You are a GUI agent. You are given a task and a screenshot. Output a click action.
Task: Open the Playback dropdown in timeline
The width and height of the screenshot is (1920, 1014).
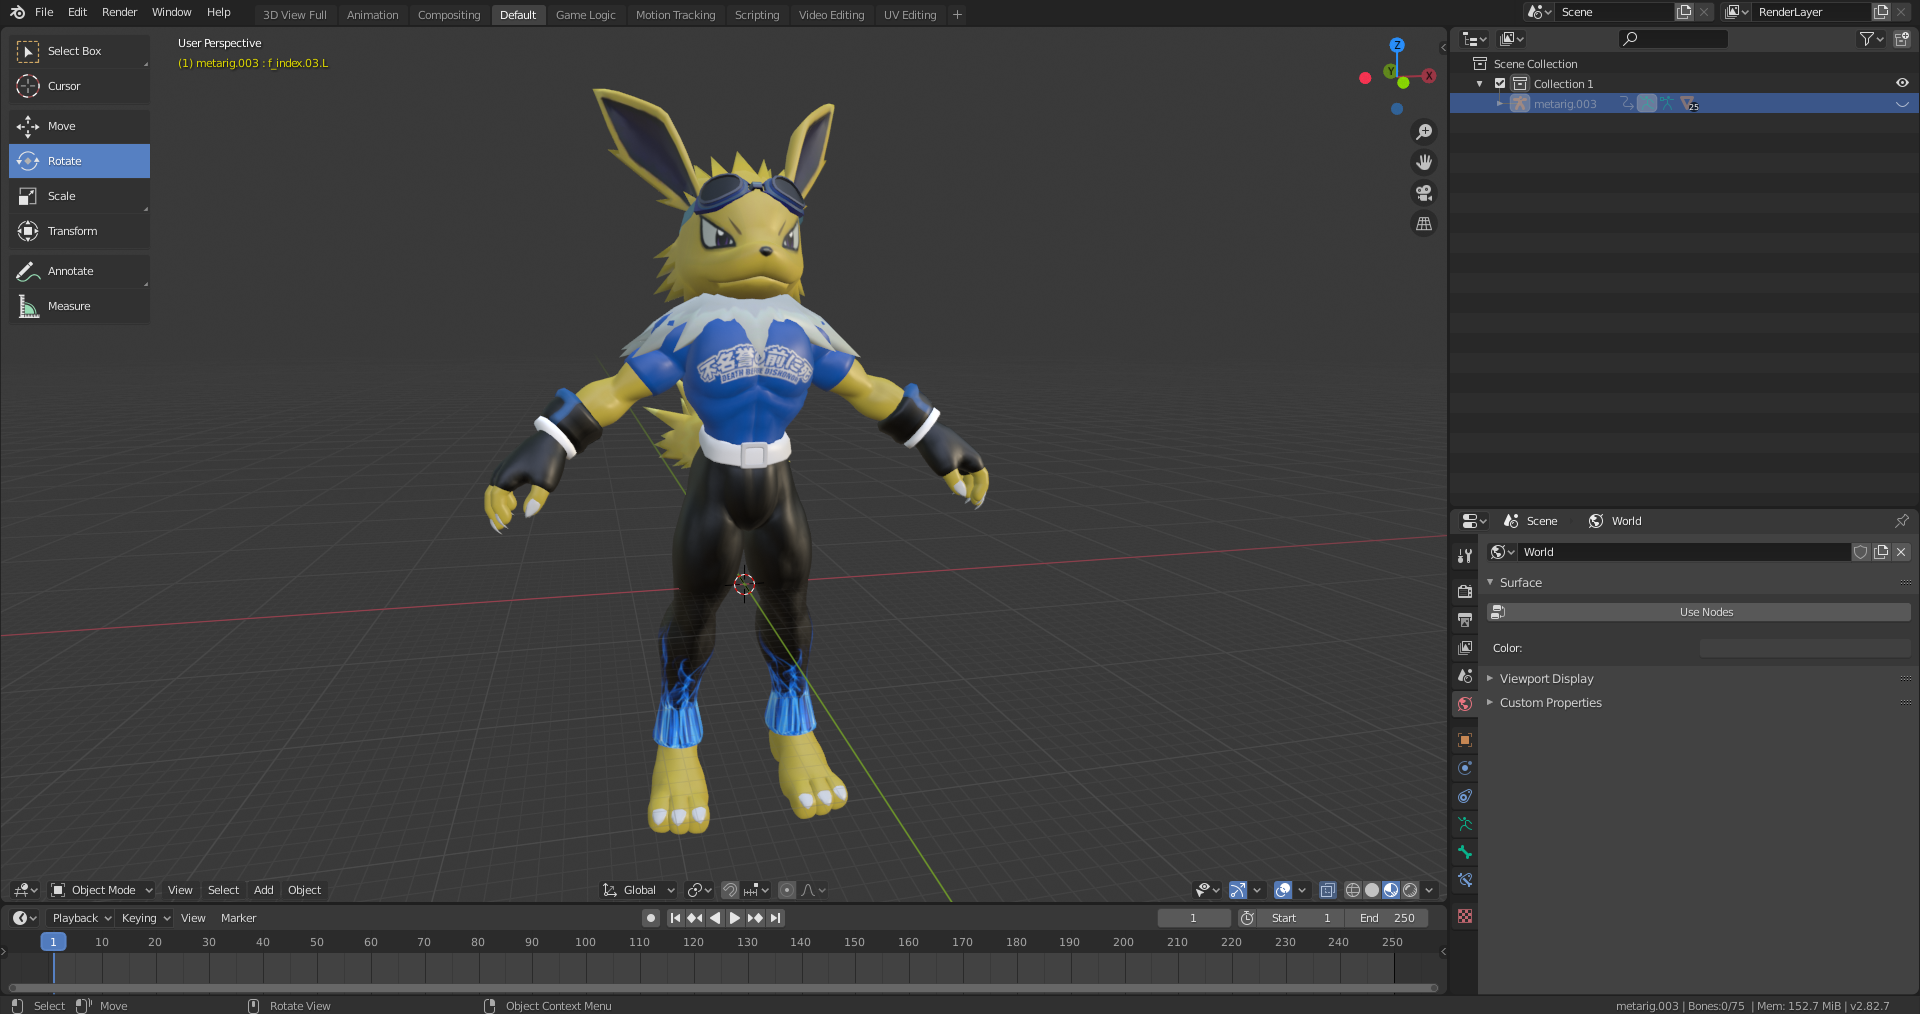[x=81, y=918]
